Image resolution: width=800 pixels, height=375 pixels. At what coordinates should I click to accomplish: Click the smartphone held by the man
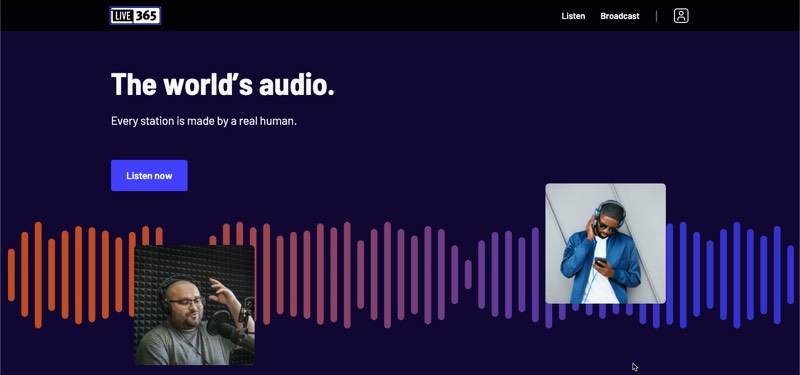pyautogui.click(x=601, y=262)
